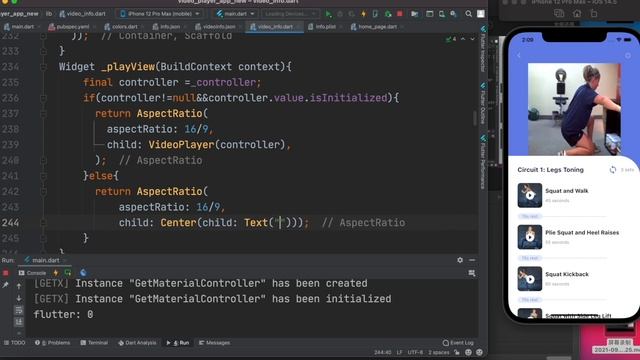Run the app with the green play icon
640x360 pixels.
click(329, 14)
